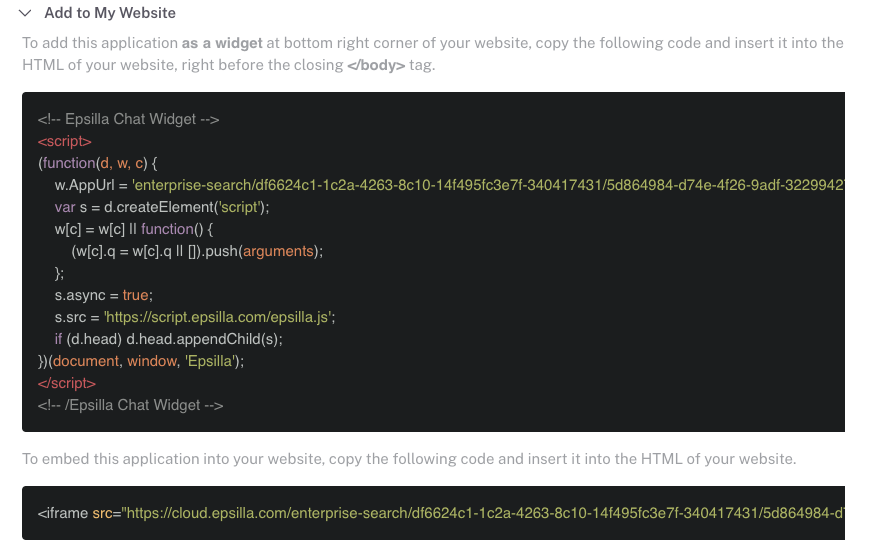Click the function(d, w, c) line
871x552 pixels.
(98, 163)
